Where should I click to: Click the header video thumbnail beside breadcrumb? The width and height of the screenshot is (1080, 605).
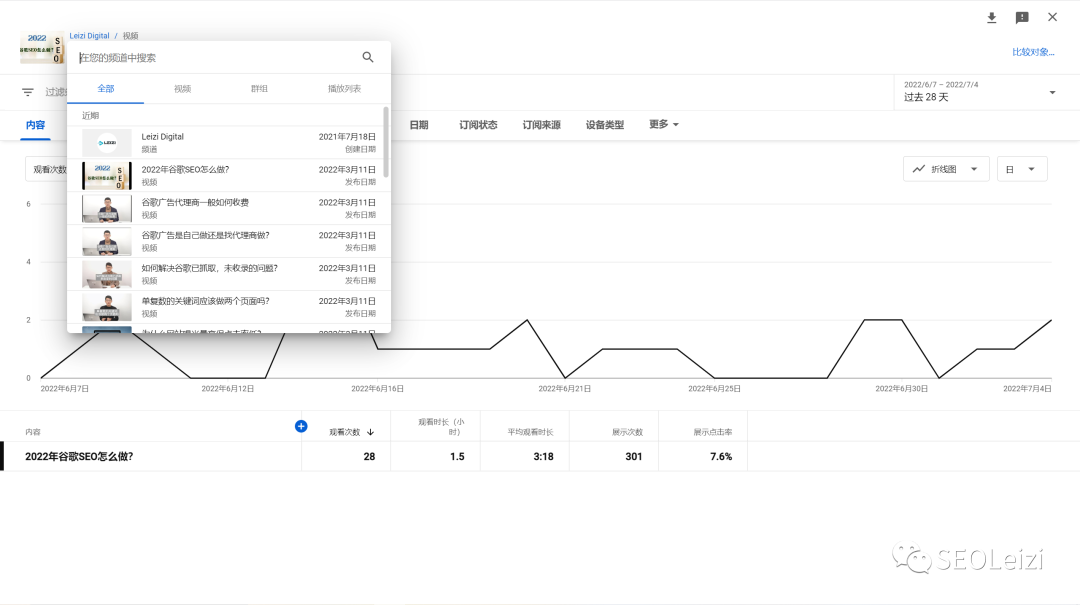click(x=41, y=48)
